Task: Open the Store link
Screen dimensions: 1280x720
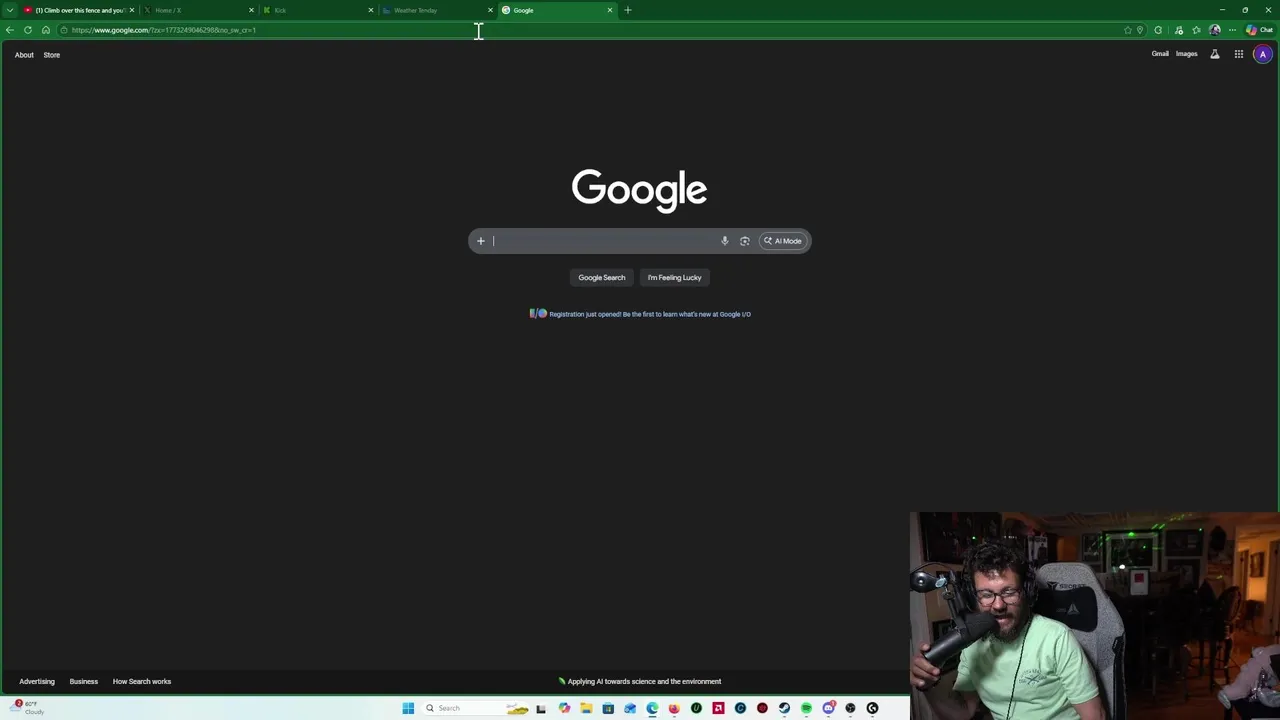Action: click(51, 55)
